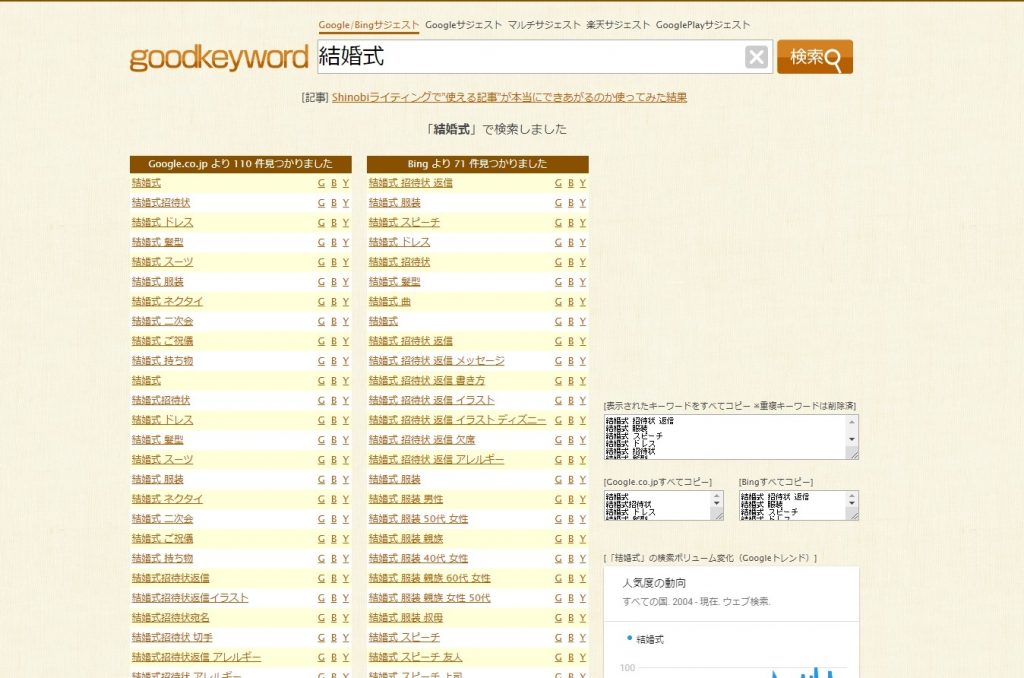Viewport: 1024px width, 678px height.
Task: Click Y link for 結婚式 服装 50代 女性
Action: point(583,519)
